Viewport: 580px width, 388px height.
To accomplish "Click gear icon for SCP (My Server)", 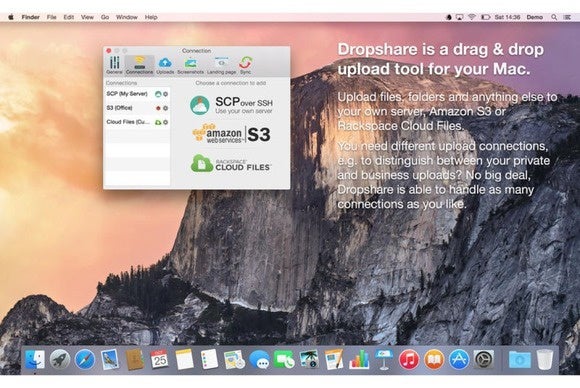I will (166, 94).
